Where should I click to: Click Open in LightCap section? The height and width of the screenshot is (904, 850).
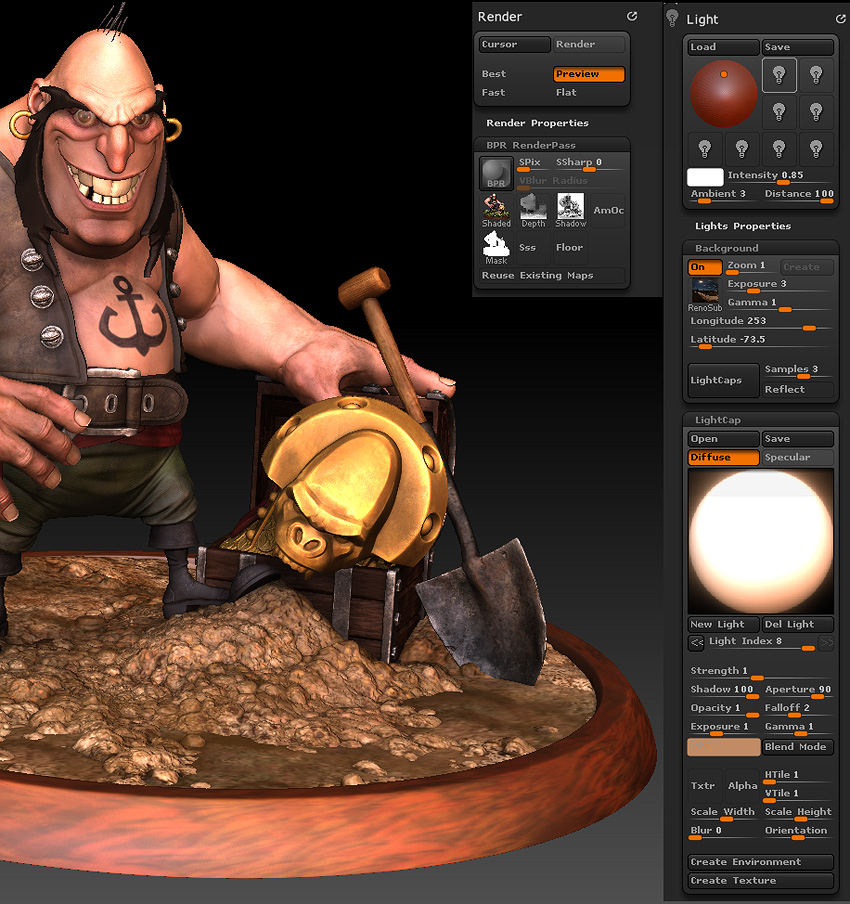point(723,439)
